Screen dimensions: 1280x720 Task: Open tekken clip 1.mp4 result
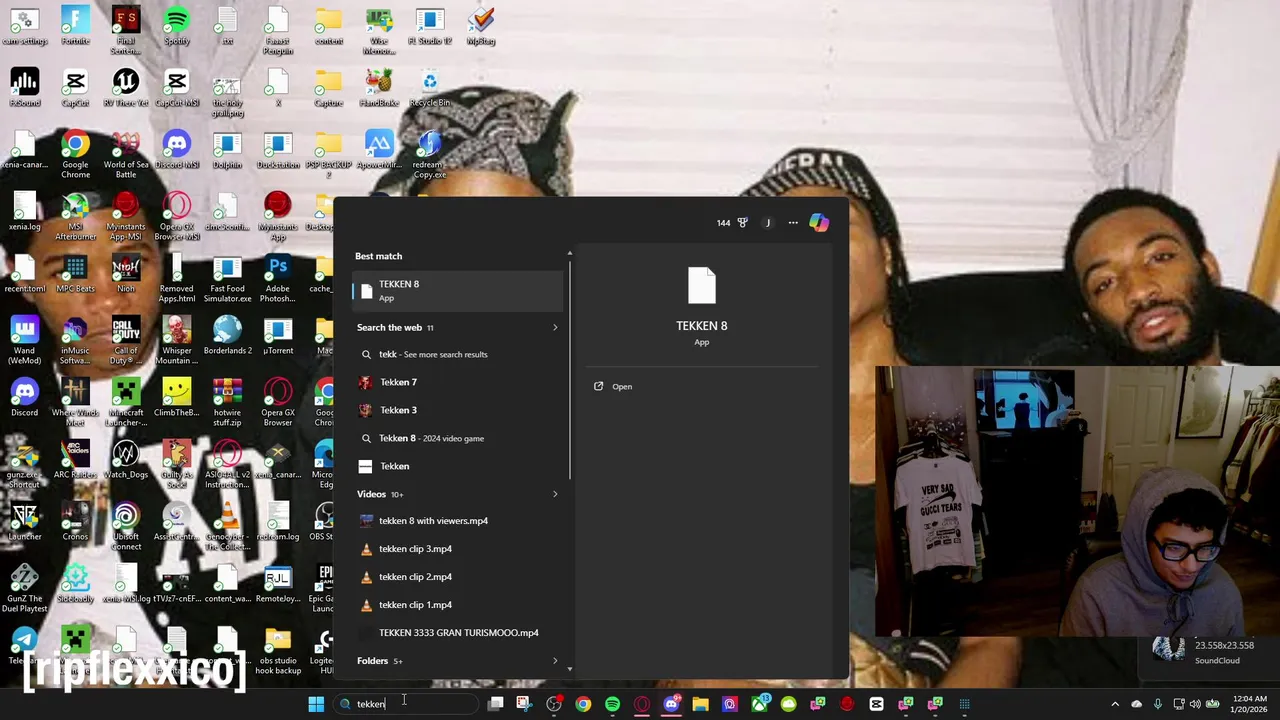(x=457, y=605)
